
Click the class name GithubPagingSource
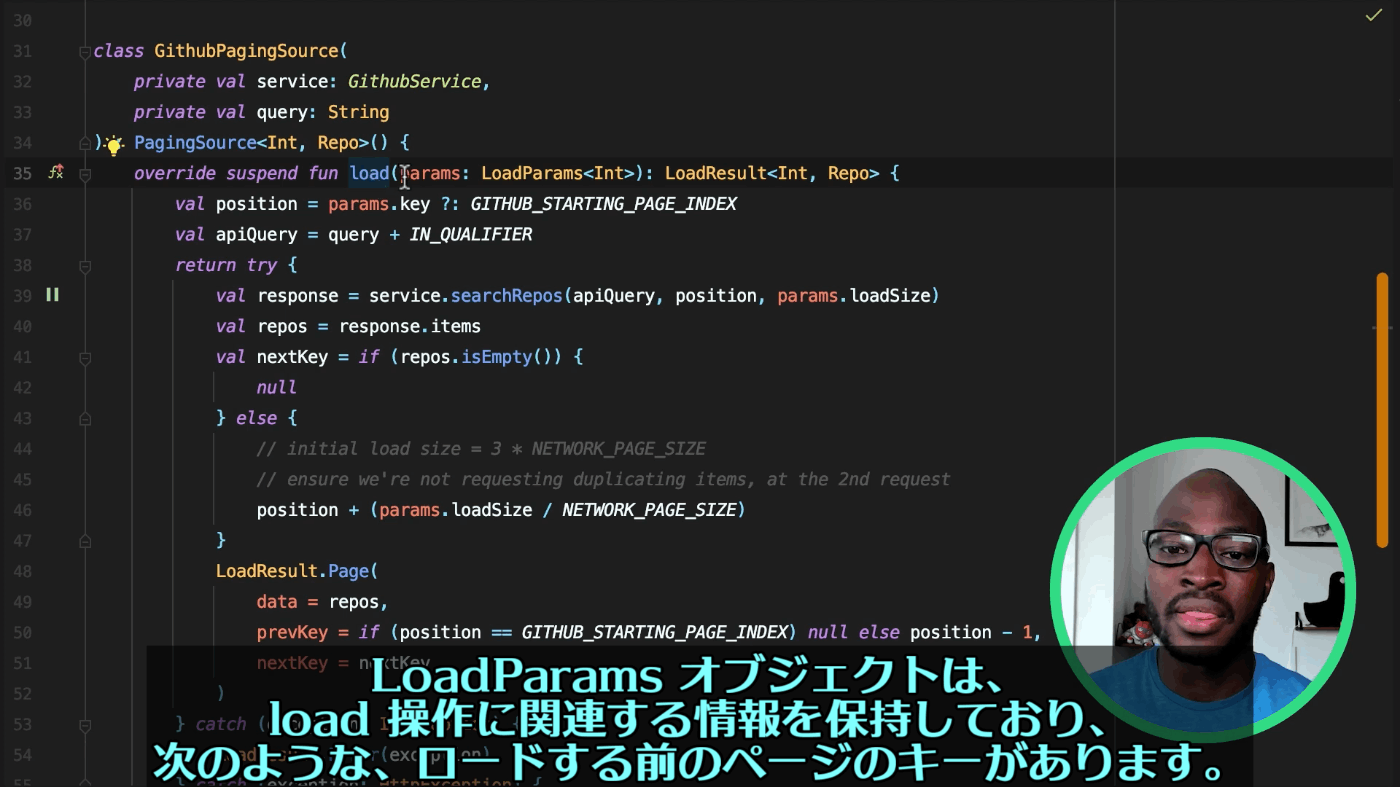[x=246, y=51]
